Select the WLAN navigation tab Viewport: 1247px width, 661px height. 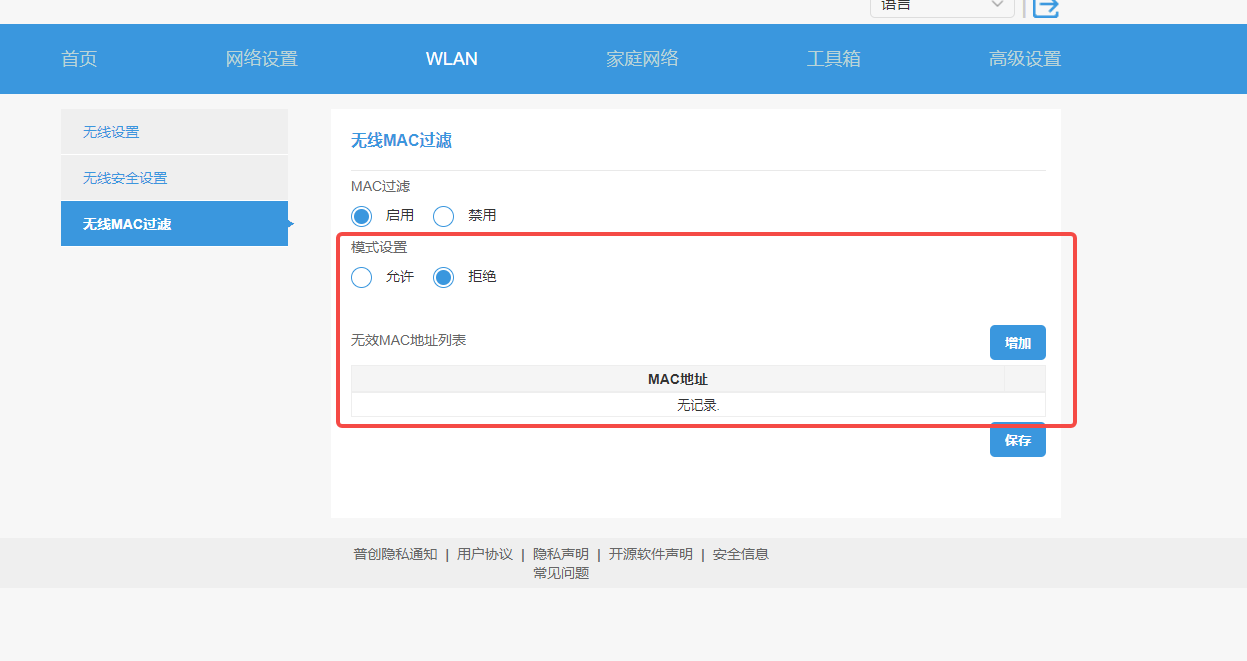click(x=452, y=59)
